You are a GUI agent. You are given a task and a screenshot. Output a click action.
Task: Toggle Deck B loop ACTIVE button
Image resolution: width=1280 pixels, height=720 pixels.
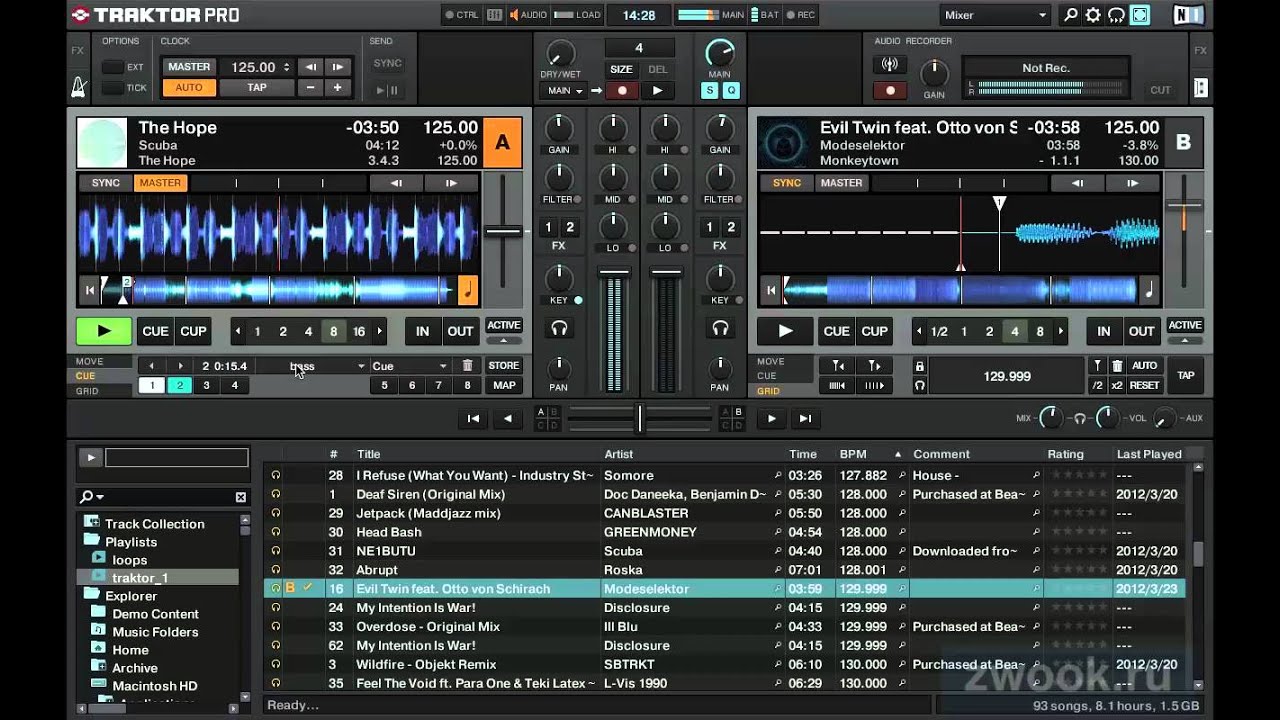(x=1185, y=325)
